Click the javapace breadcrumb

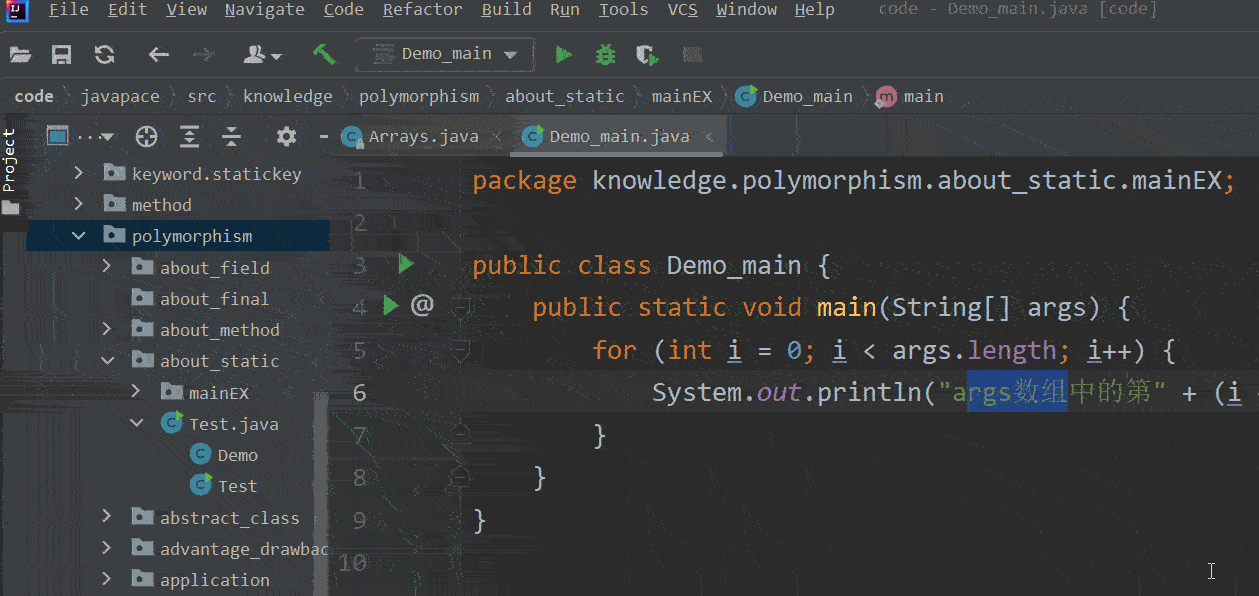pyautogui.click(x=120, y=97)
